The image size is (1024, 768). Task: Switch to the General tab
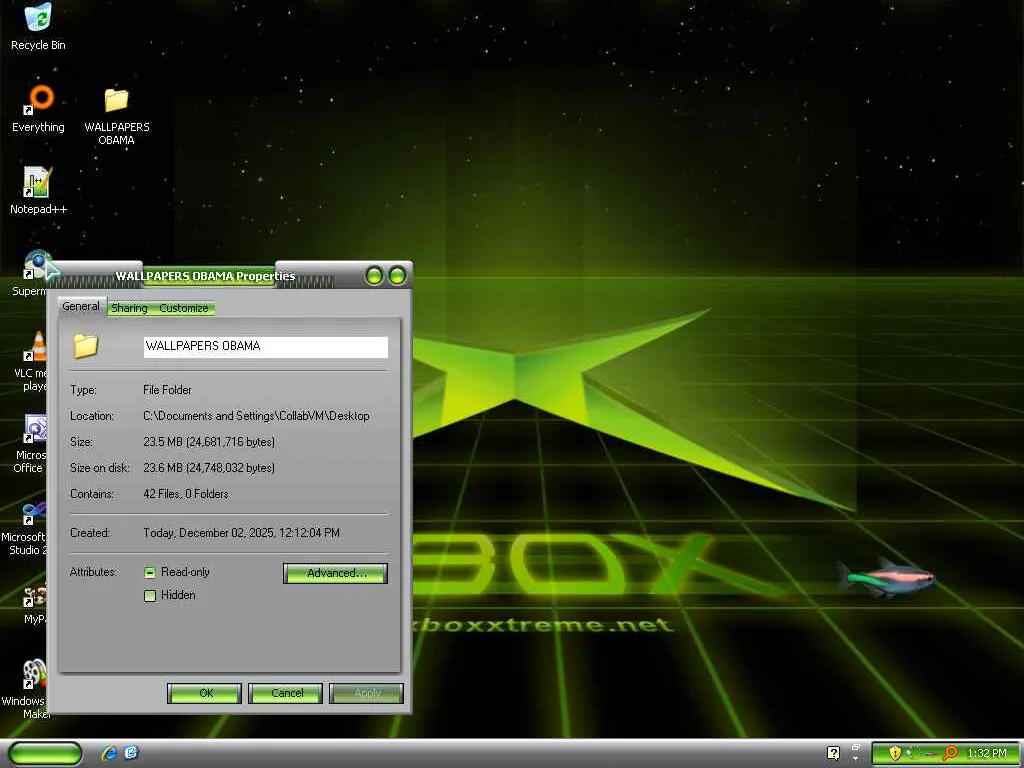coord(81,306)
